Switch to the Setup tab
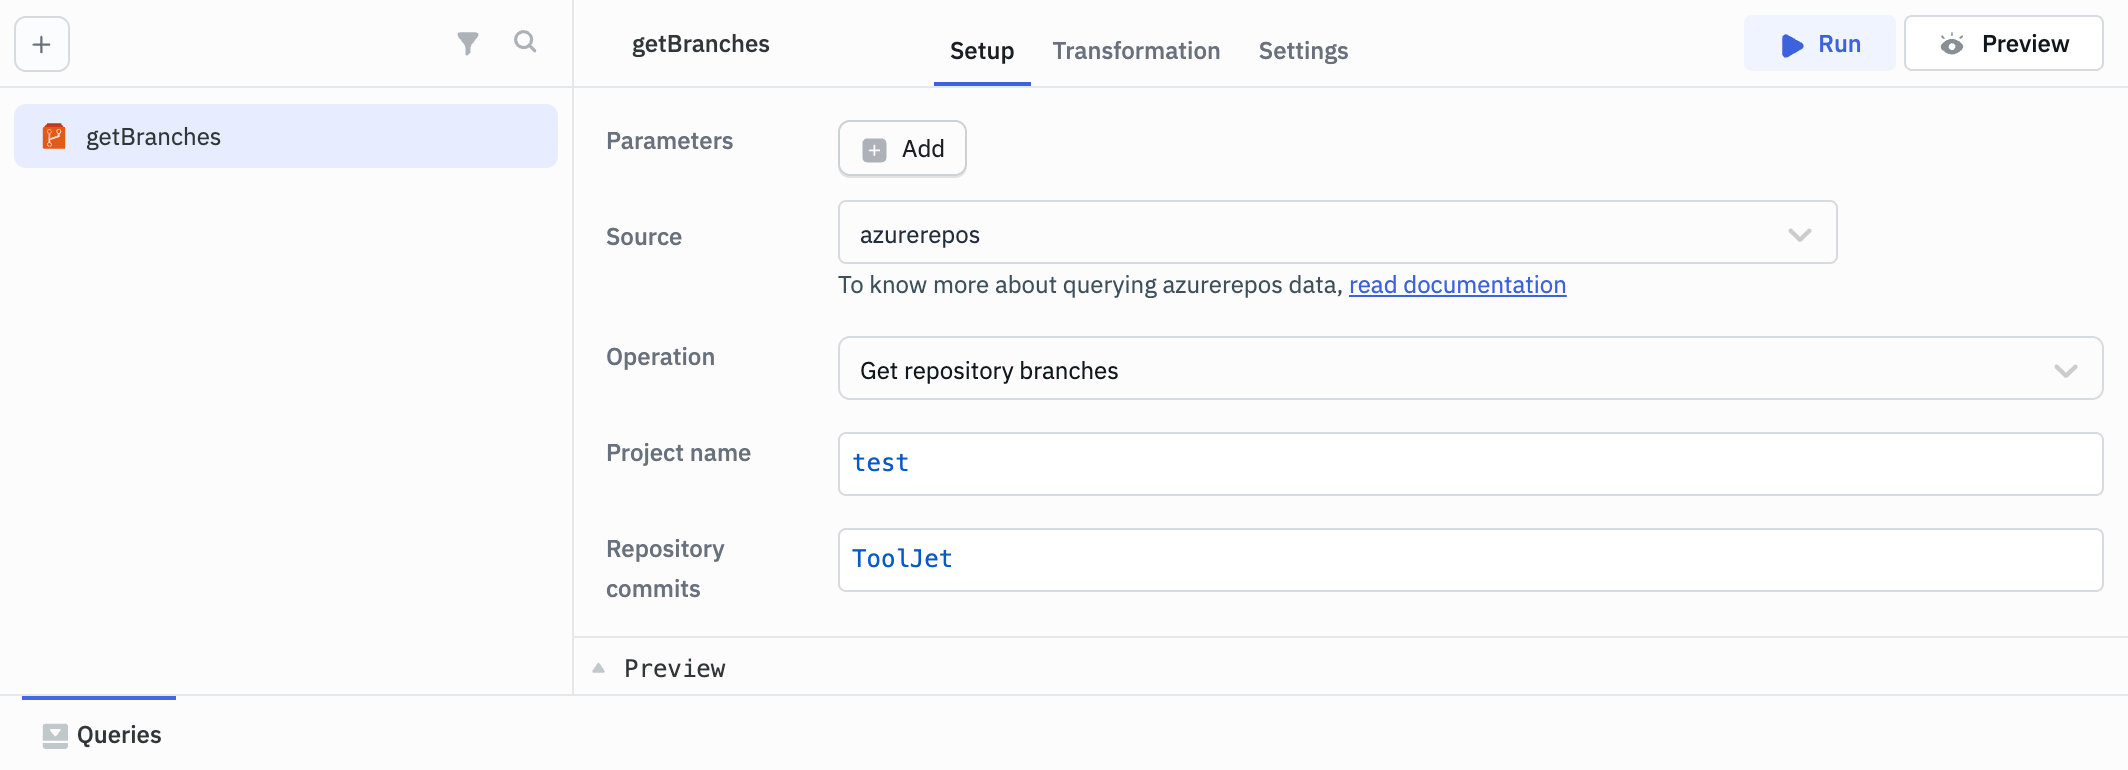 tap(982, 51)
